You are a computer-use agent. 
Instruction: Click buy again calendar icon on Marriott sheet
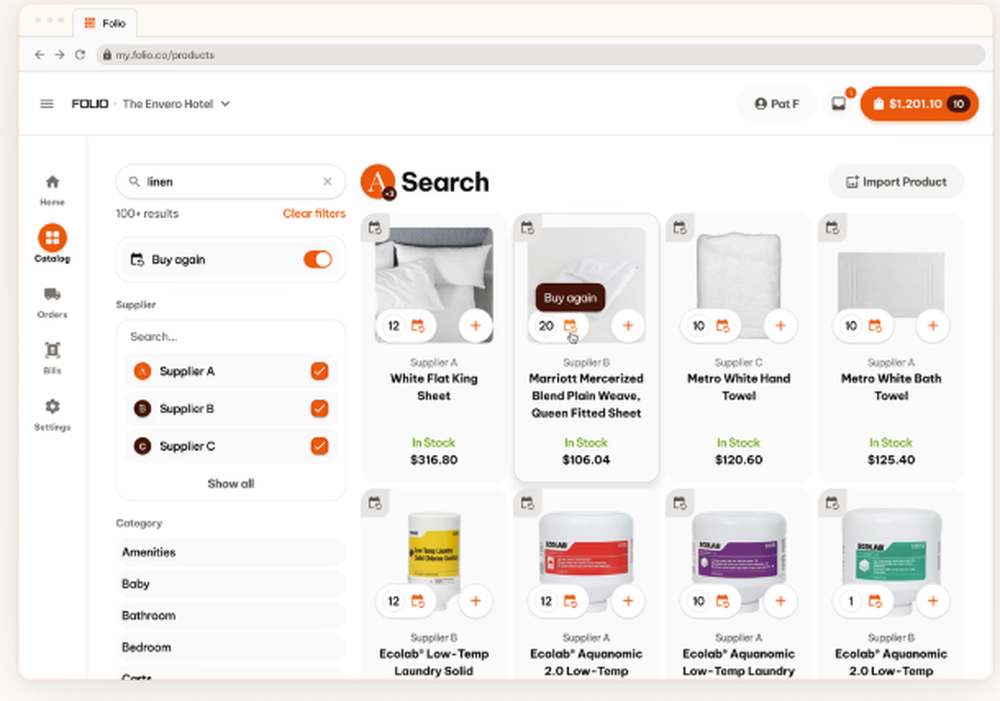pyautogui.click(x=570, y=326)
